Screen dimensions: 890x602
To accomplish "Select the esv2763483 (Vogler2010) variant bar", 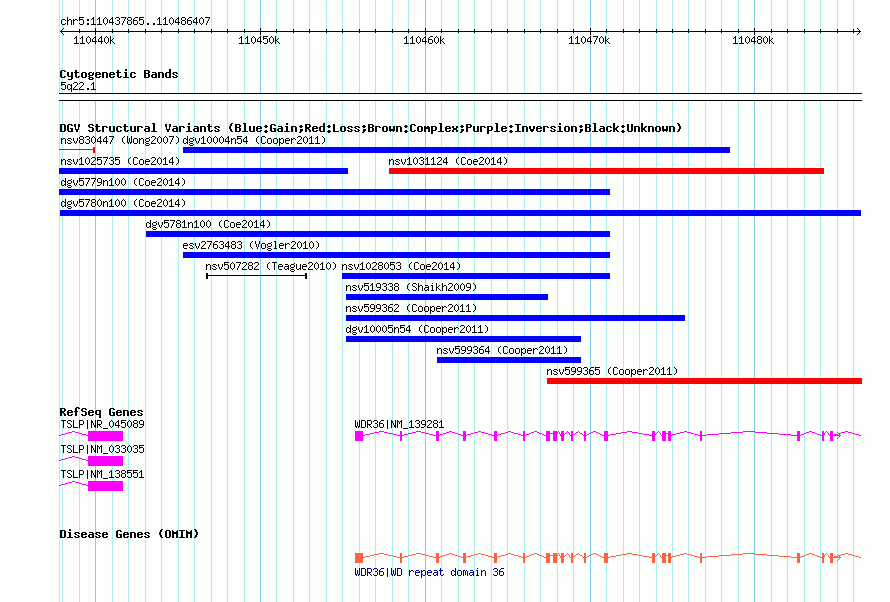I will tap(396, 255).
